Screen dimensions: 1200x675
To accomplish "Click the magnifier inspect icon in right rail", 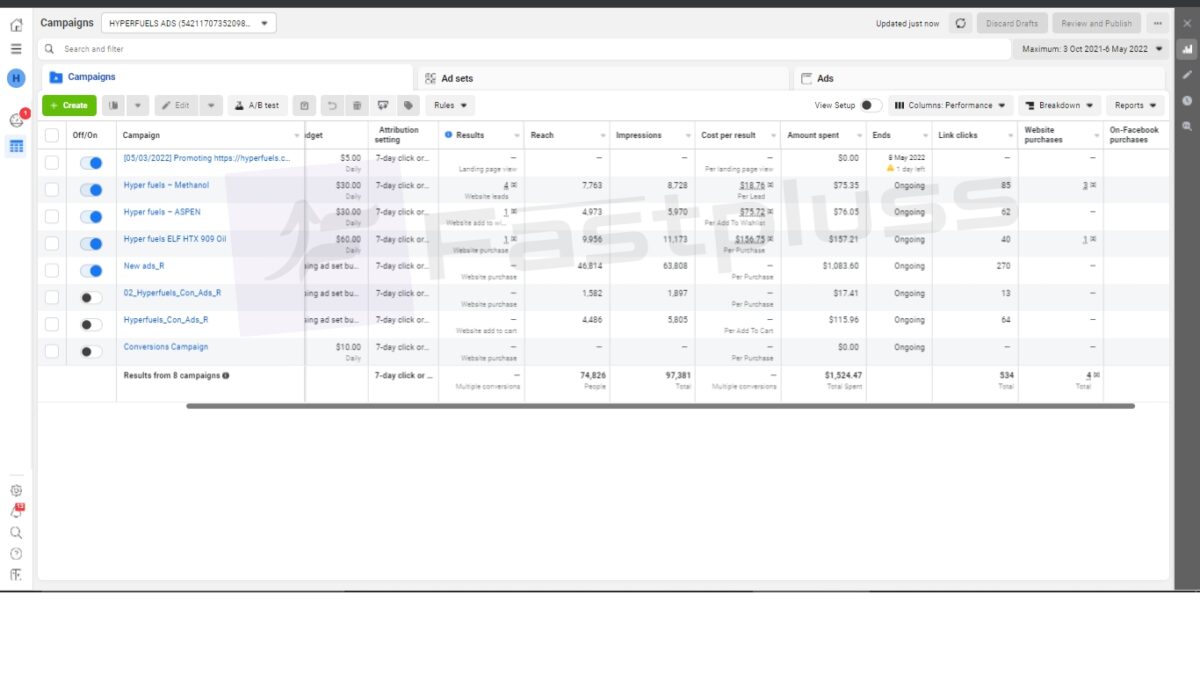I will point(1187,126).
